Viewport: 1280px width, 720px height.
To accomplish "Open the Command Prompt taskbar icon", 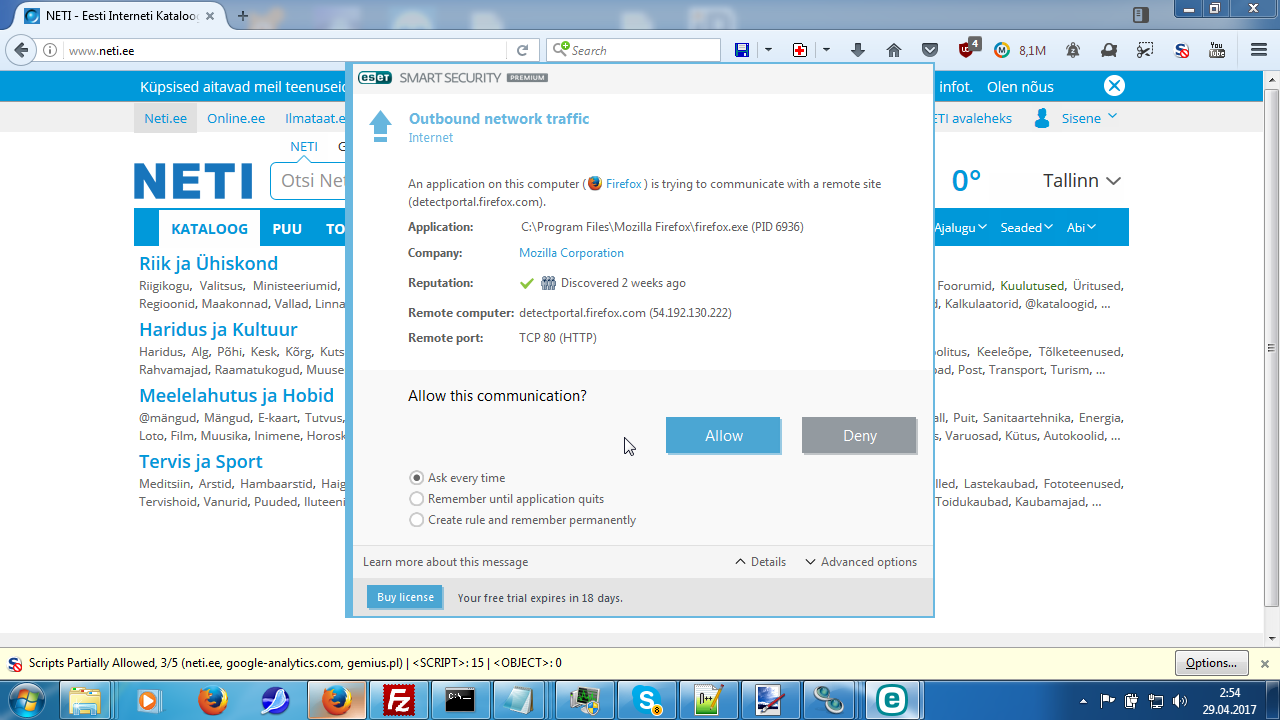I will (x=461, y=701).
